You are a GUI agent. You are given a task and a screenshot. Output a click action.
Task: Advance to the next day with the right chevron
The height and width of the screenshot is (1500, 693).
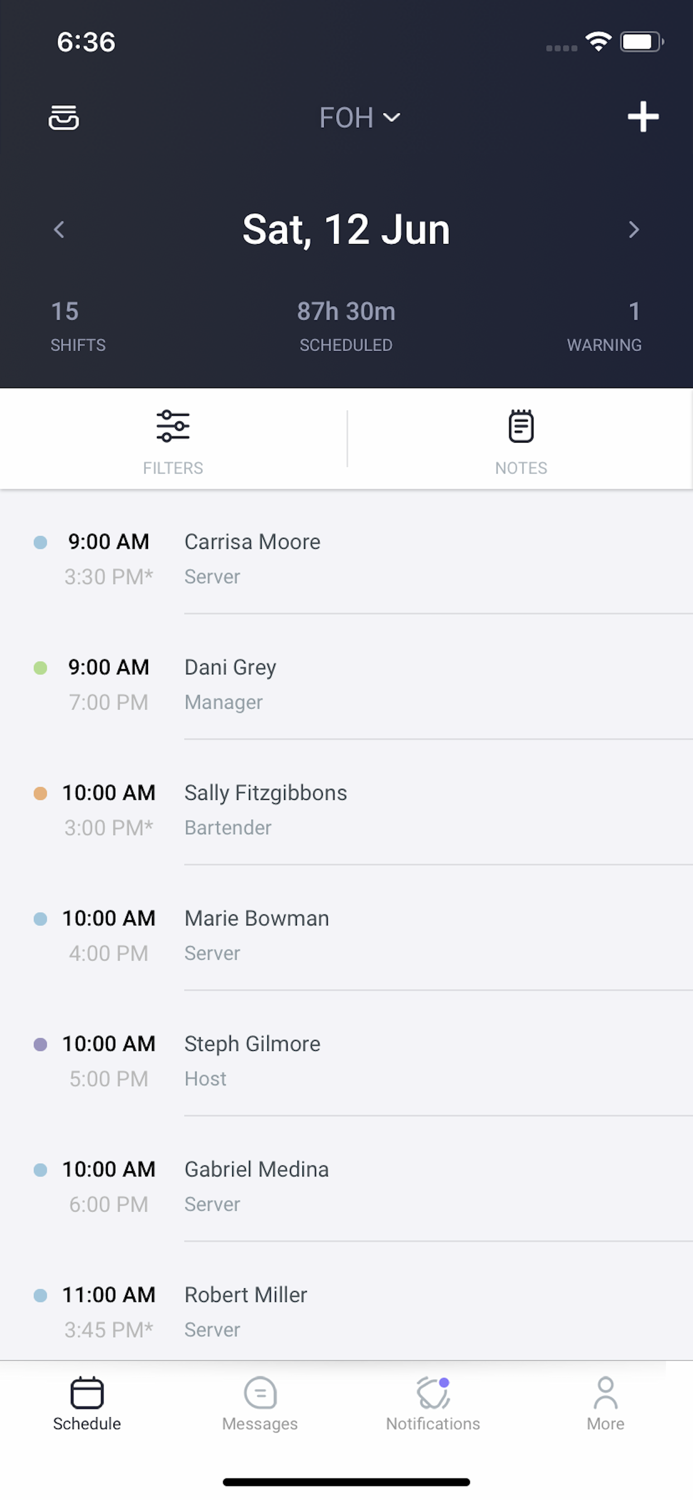click(634, 230)
